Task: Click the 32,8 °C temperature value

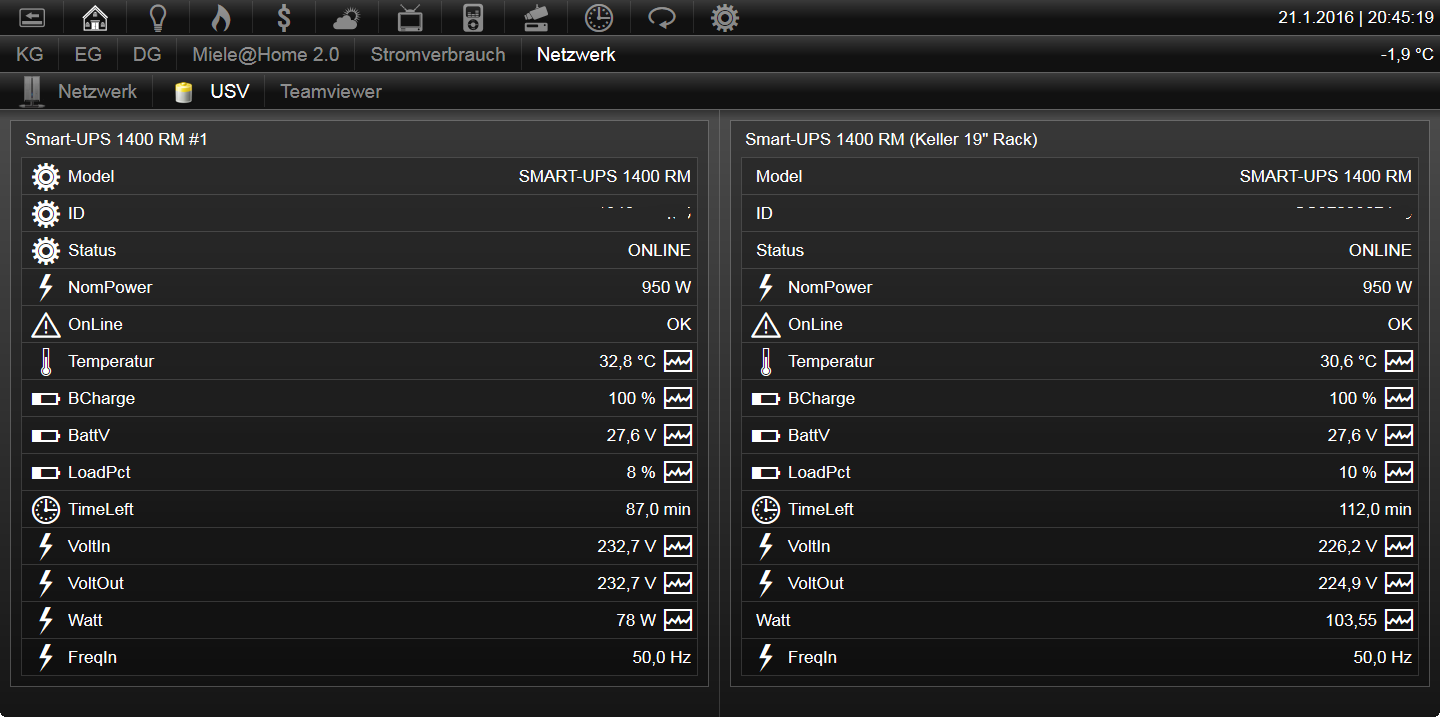Action: (627, 361)
